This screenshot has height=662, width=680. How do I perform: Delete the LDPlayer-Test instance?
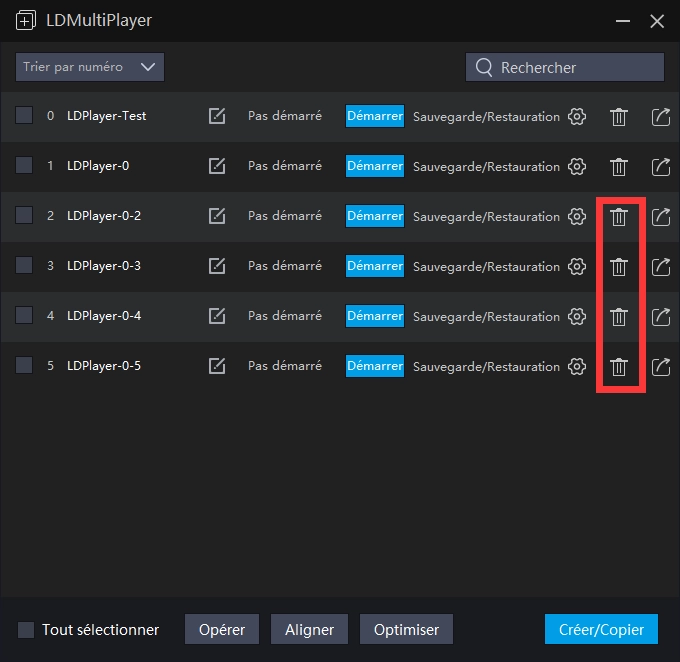619,116
